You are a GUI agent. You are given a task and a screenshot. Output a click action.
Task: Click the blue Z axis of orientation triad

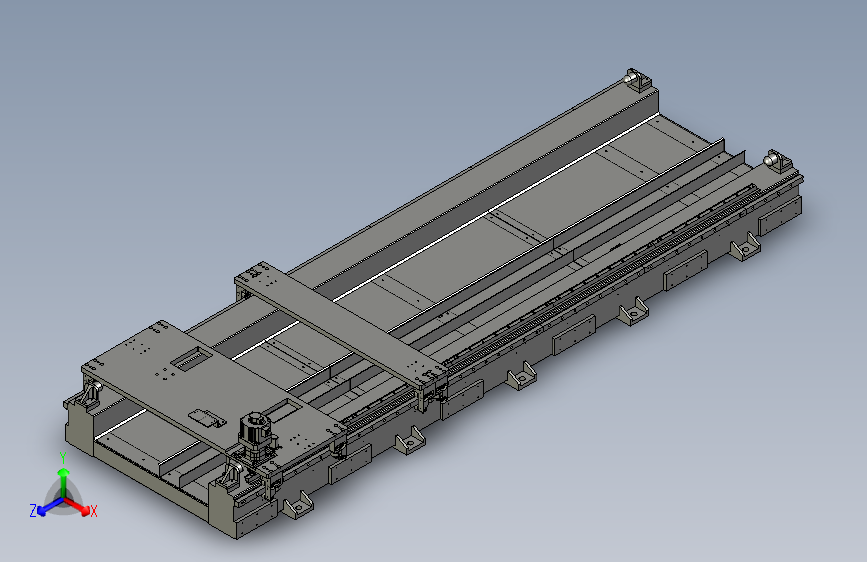tap(46, 508)
